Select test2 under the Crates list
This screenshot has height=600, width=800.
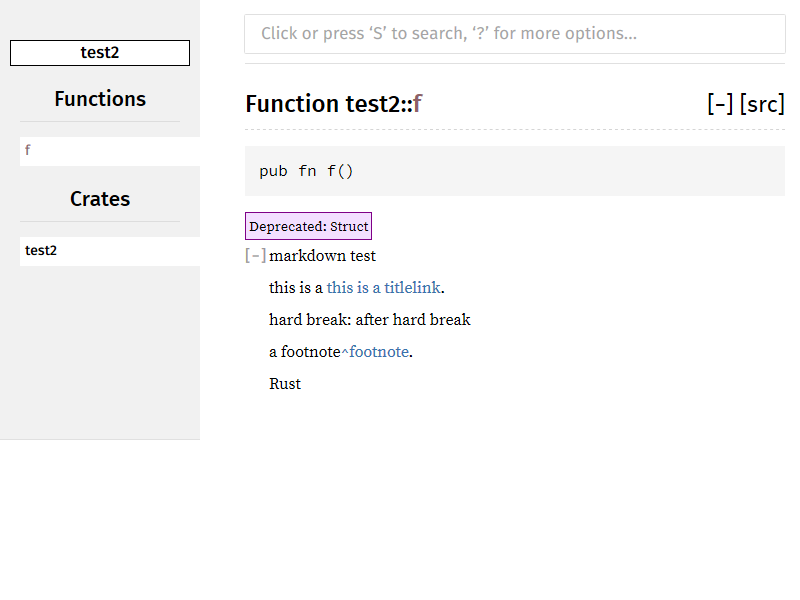point(41,251)
